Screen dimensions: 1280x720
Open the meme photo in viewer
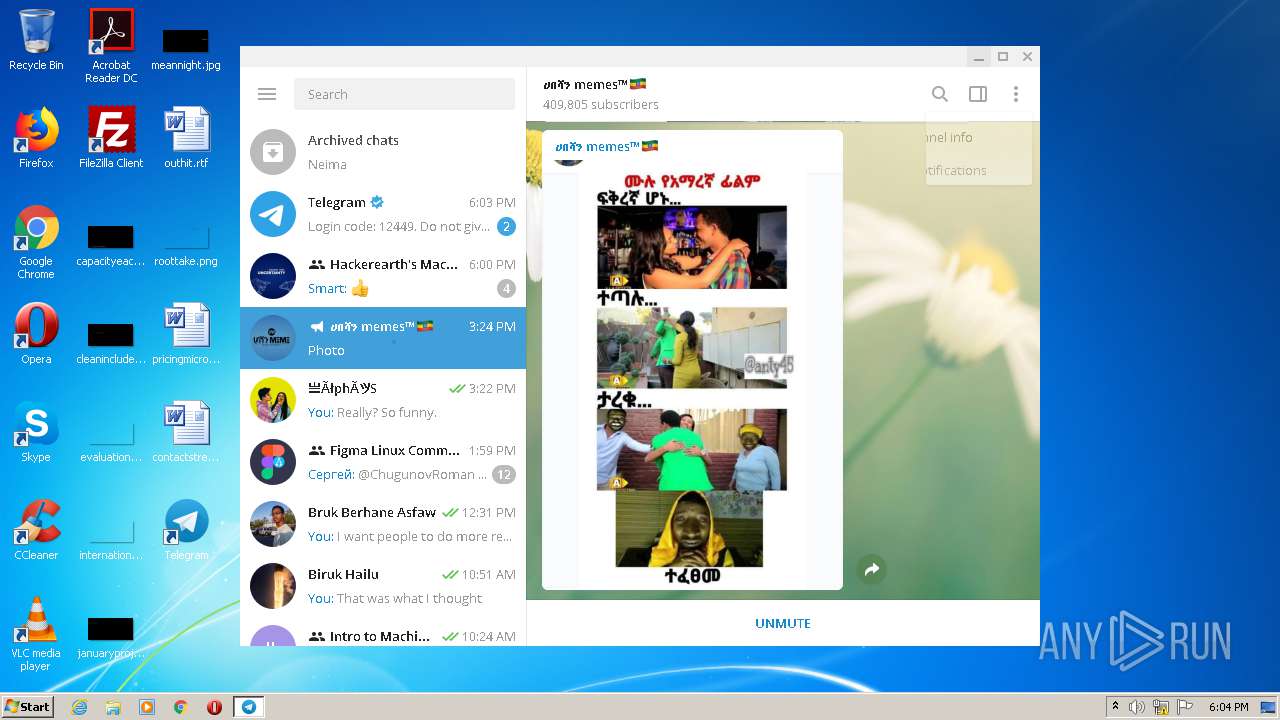[692, 378]
